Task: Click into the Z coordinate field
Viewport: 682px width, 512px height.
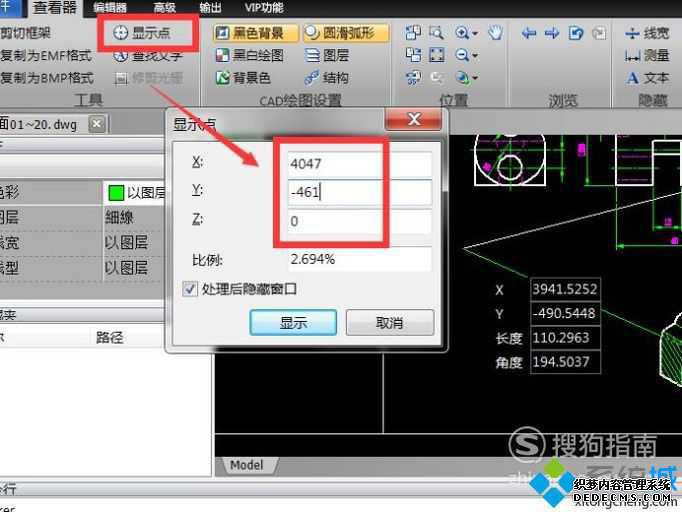Action: point(359,221)
